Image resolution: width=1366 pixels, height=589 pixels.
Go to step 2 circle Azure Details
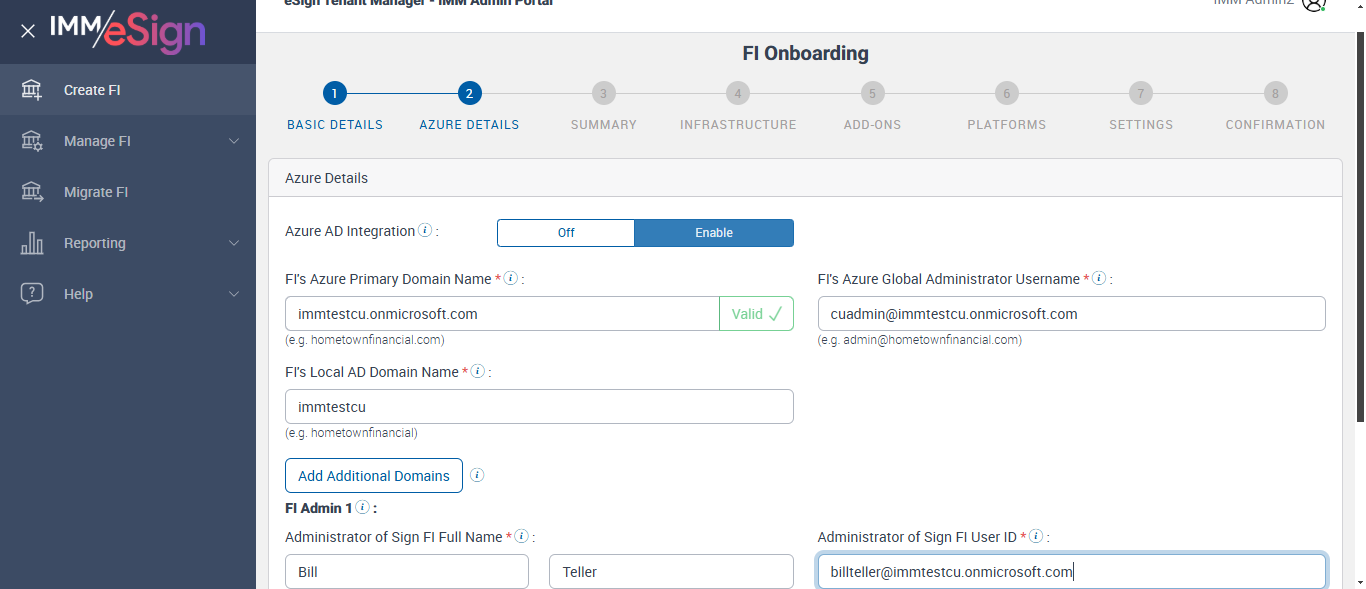coord(469,94)
